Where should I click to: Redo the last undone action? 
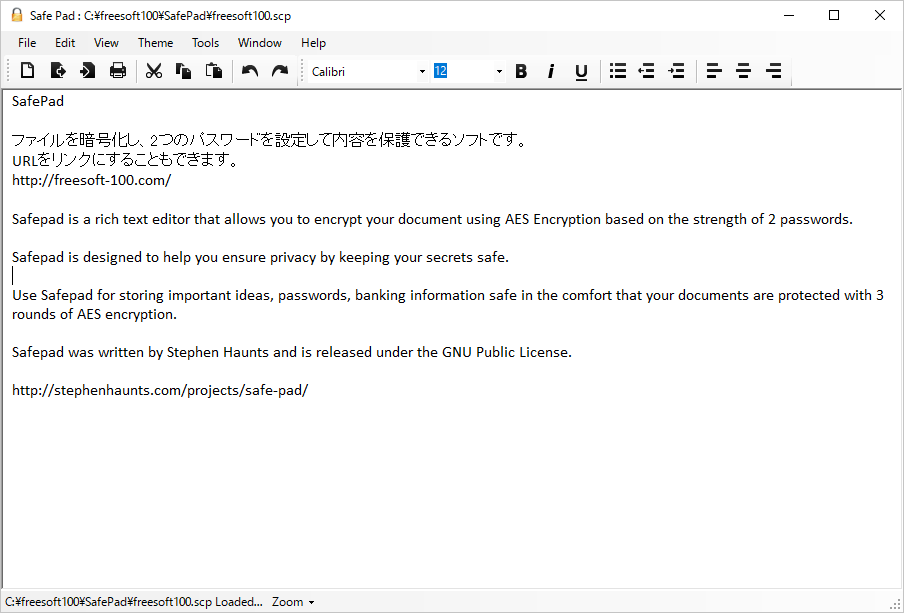(x=280, y=71)
